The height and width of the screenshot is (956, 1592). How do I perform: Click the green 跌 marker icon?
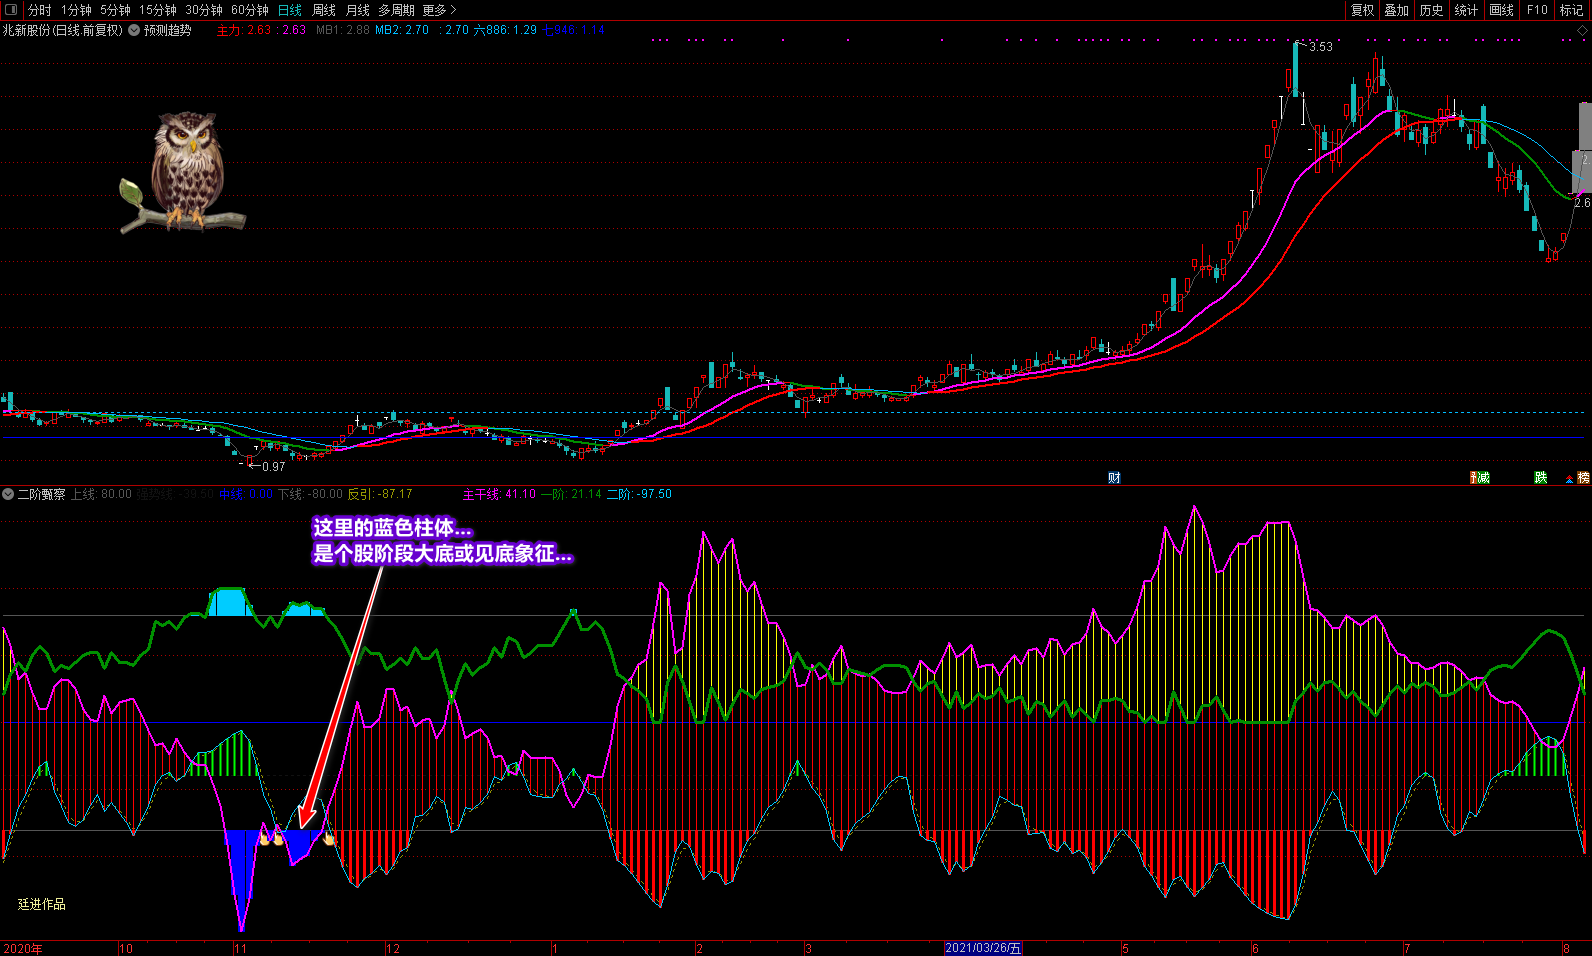tap(1541, 478)
